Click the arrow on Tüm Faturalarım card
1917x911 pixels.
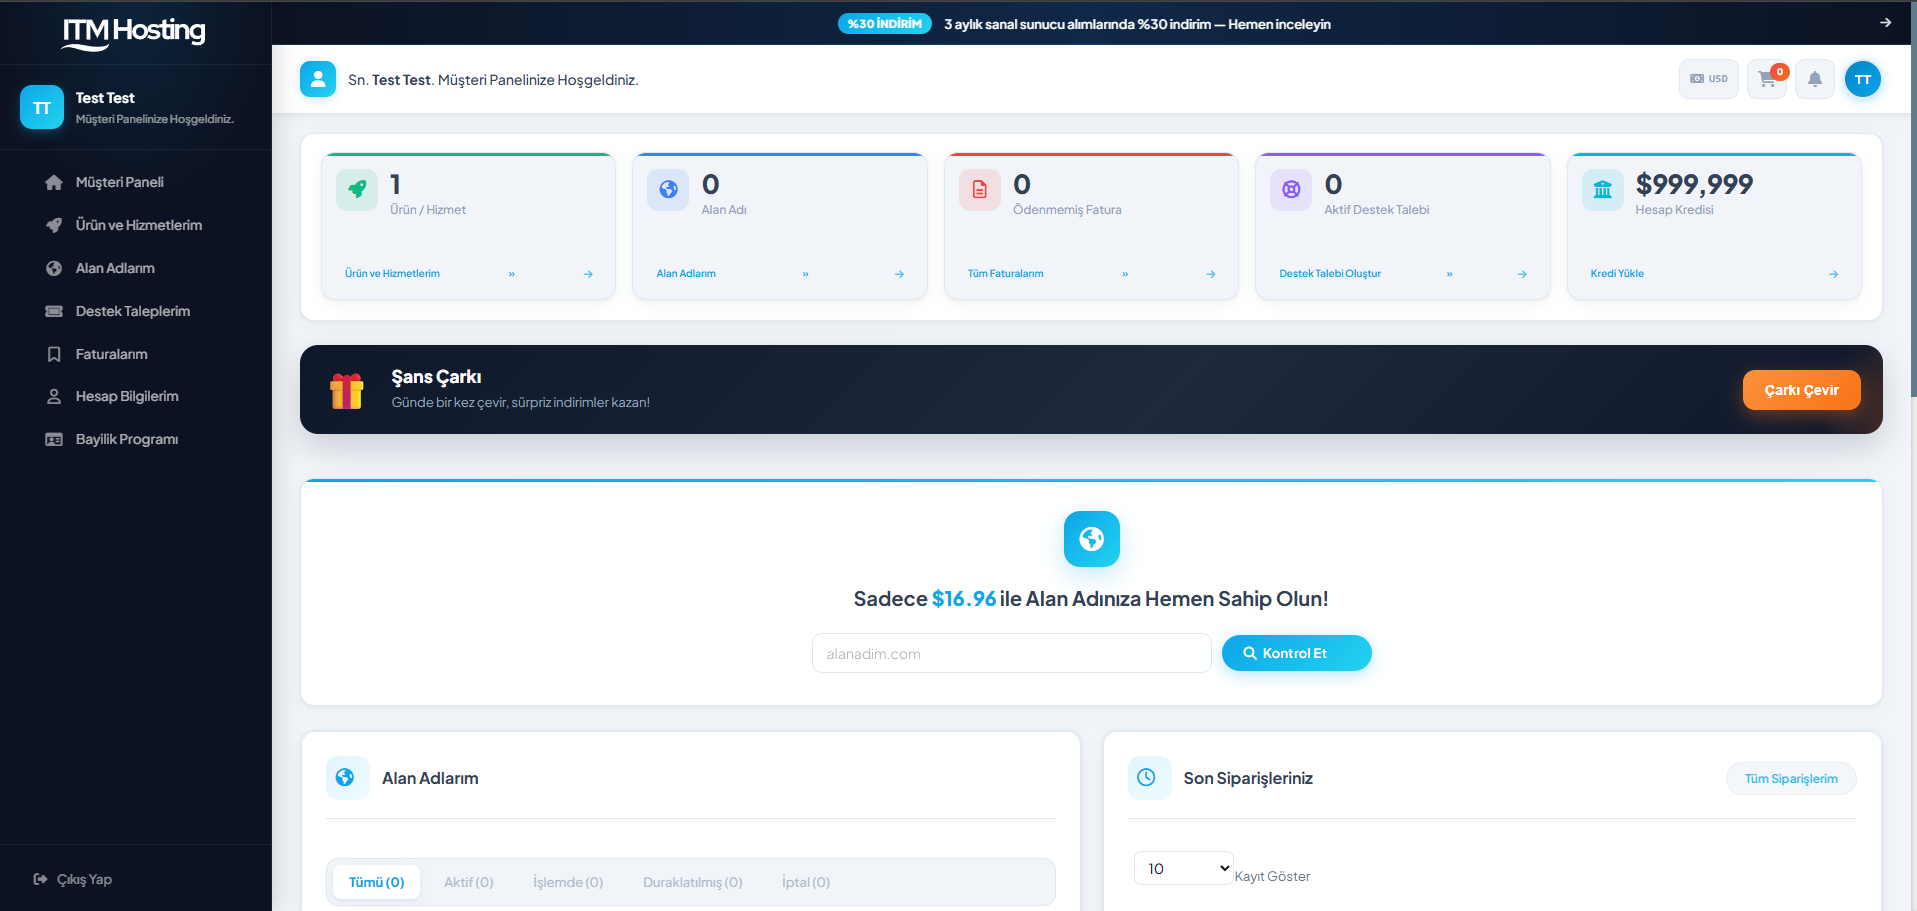click(x=1211, y=274)
